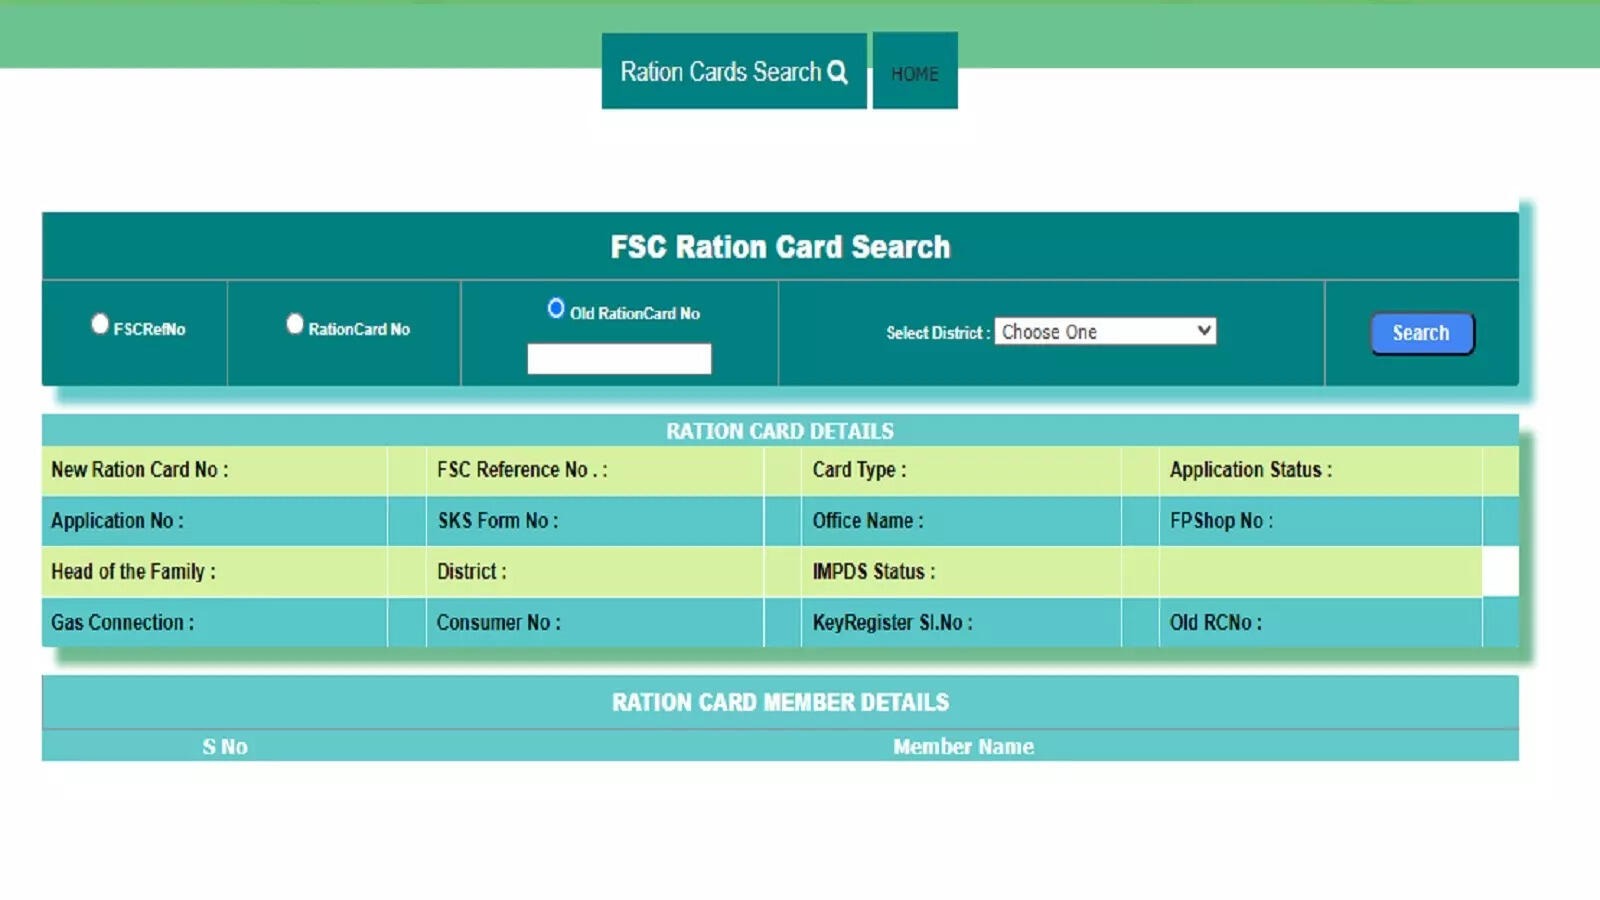This screenshot has height=900, width=1600.
Task: Click the RATION CARD MEMBER DETAILS header
Action: (x=780, y=703)
